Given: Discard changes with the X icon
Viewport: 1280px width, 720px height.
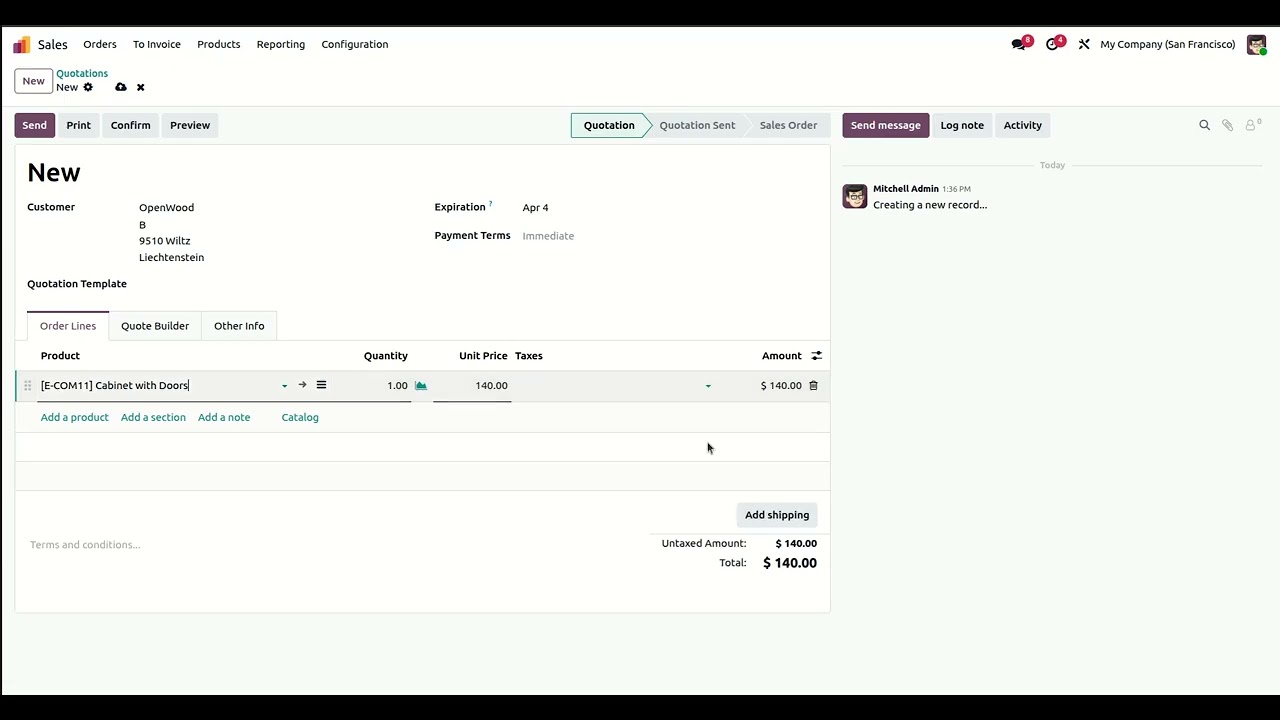Looking at the screenshot, I should click(140, 87).
